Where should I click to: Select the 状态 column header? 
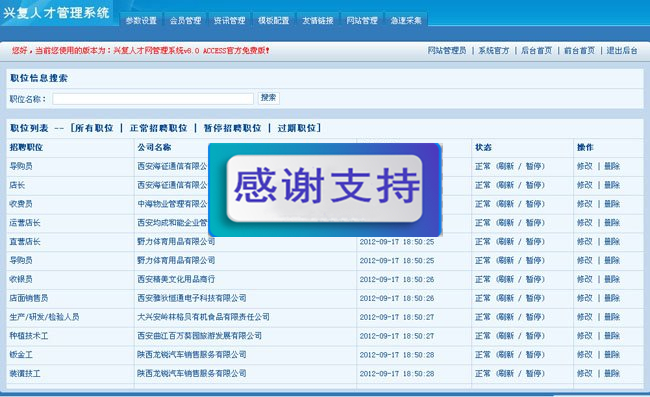click(x=483, y=148)
